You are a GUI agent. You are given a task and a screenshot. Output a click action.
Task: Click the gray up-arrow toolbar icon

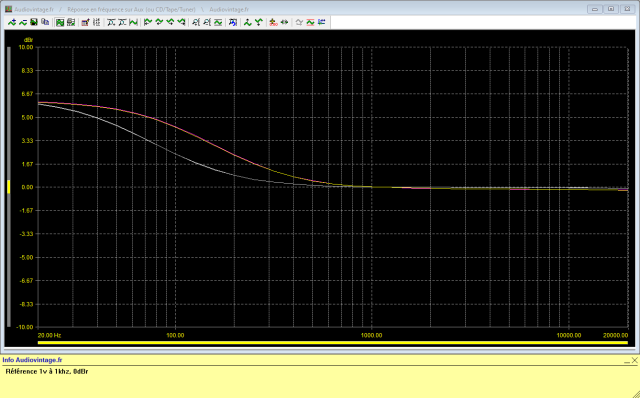coord(299,22)
